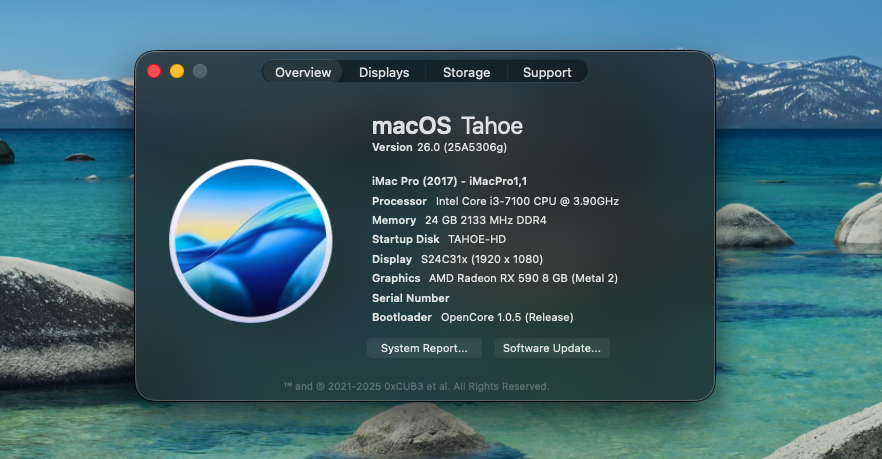882x459 pixels.
Task: Minimize the window using the yellow button
Action: coord(177,71)
